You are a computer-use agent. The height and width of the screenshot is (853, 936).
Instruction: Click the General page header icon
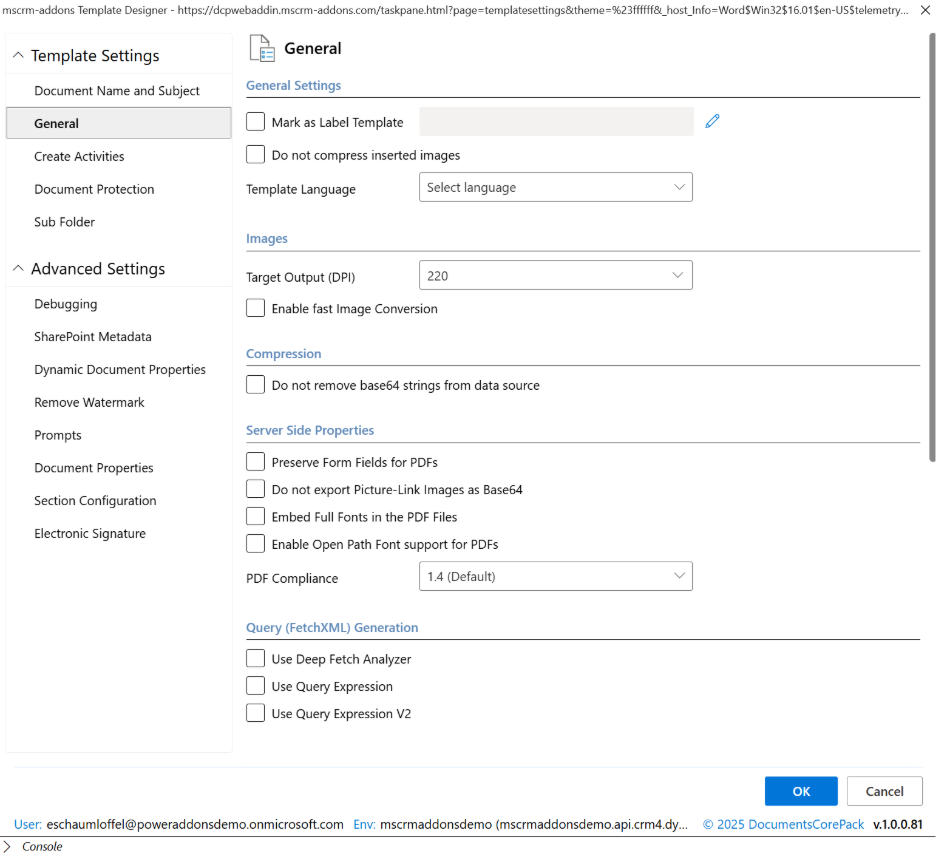tap(261, 49)
